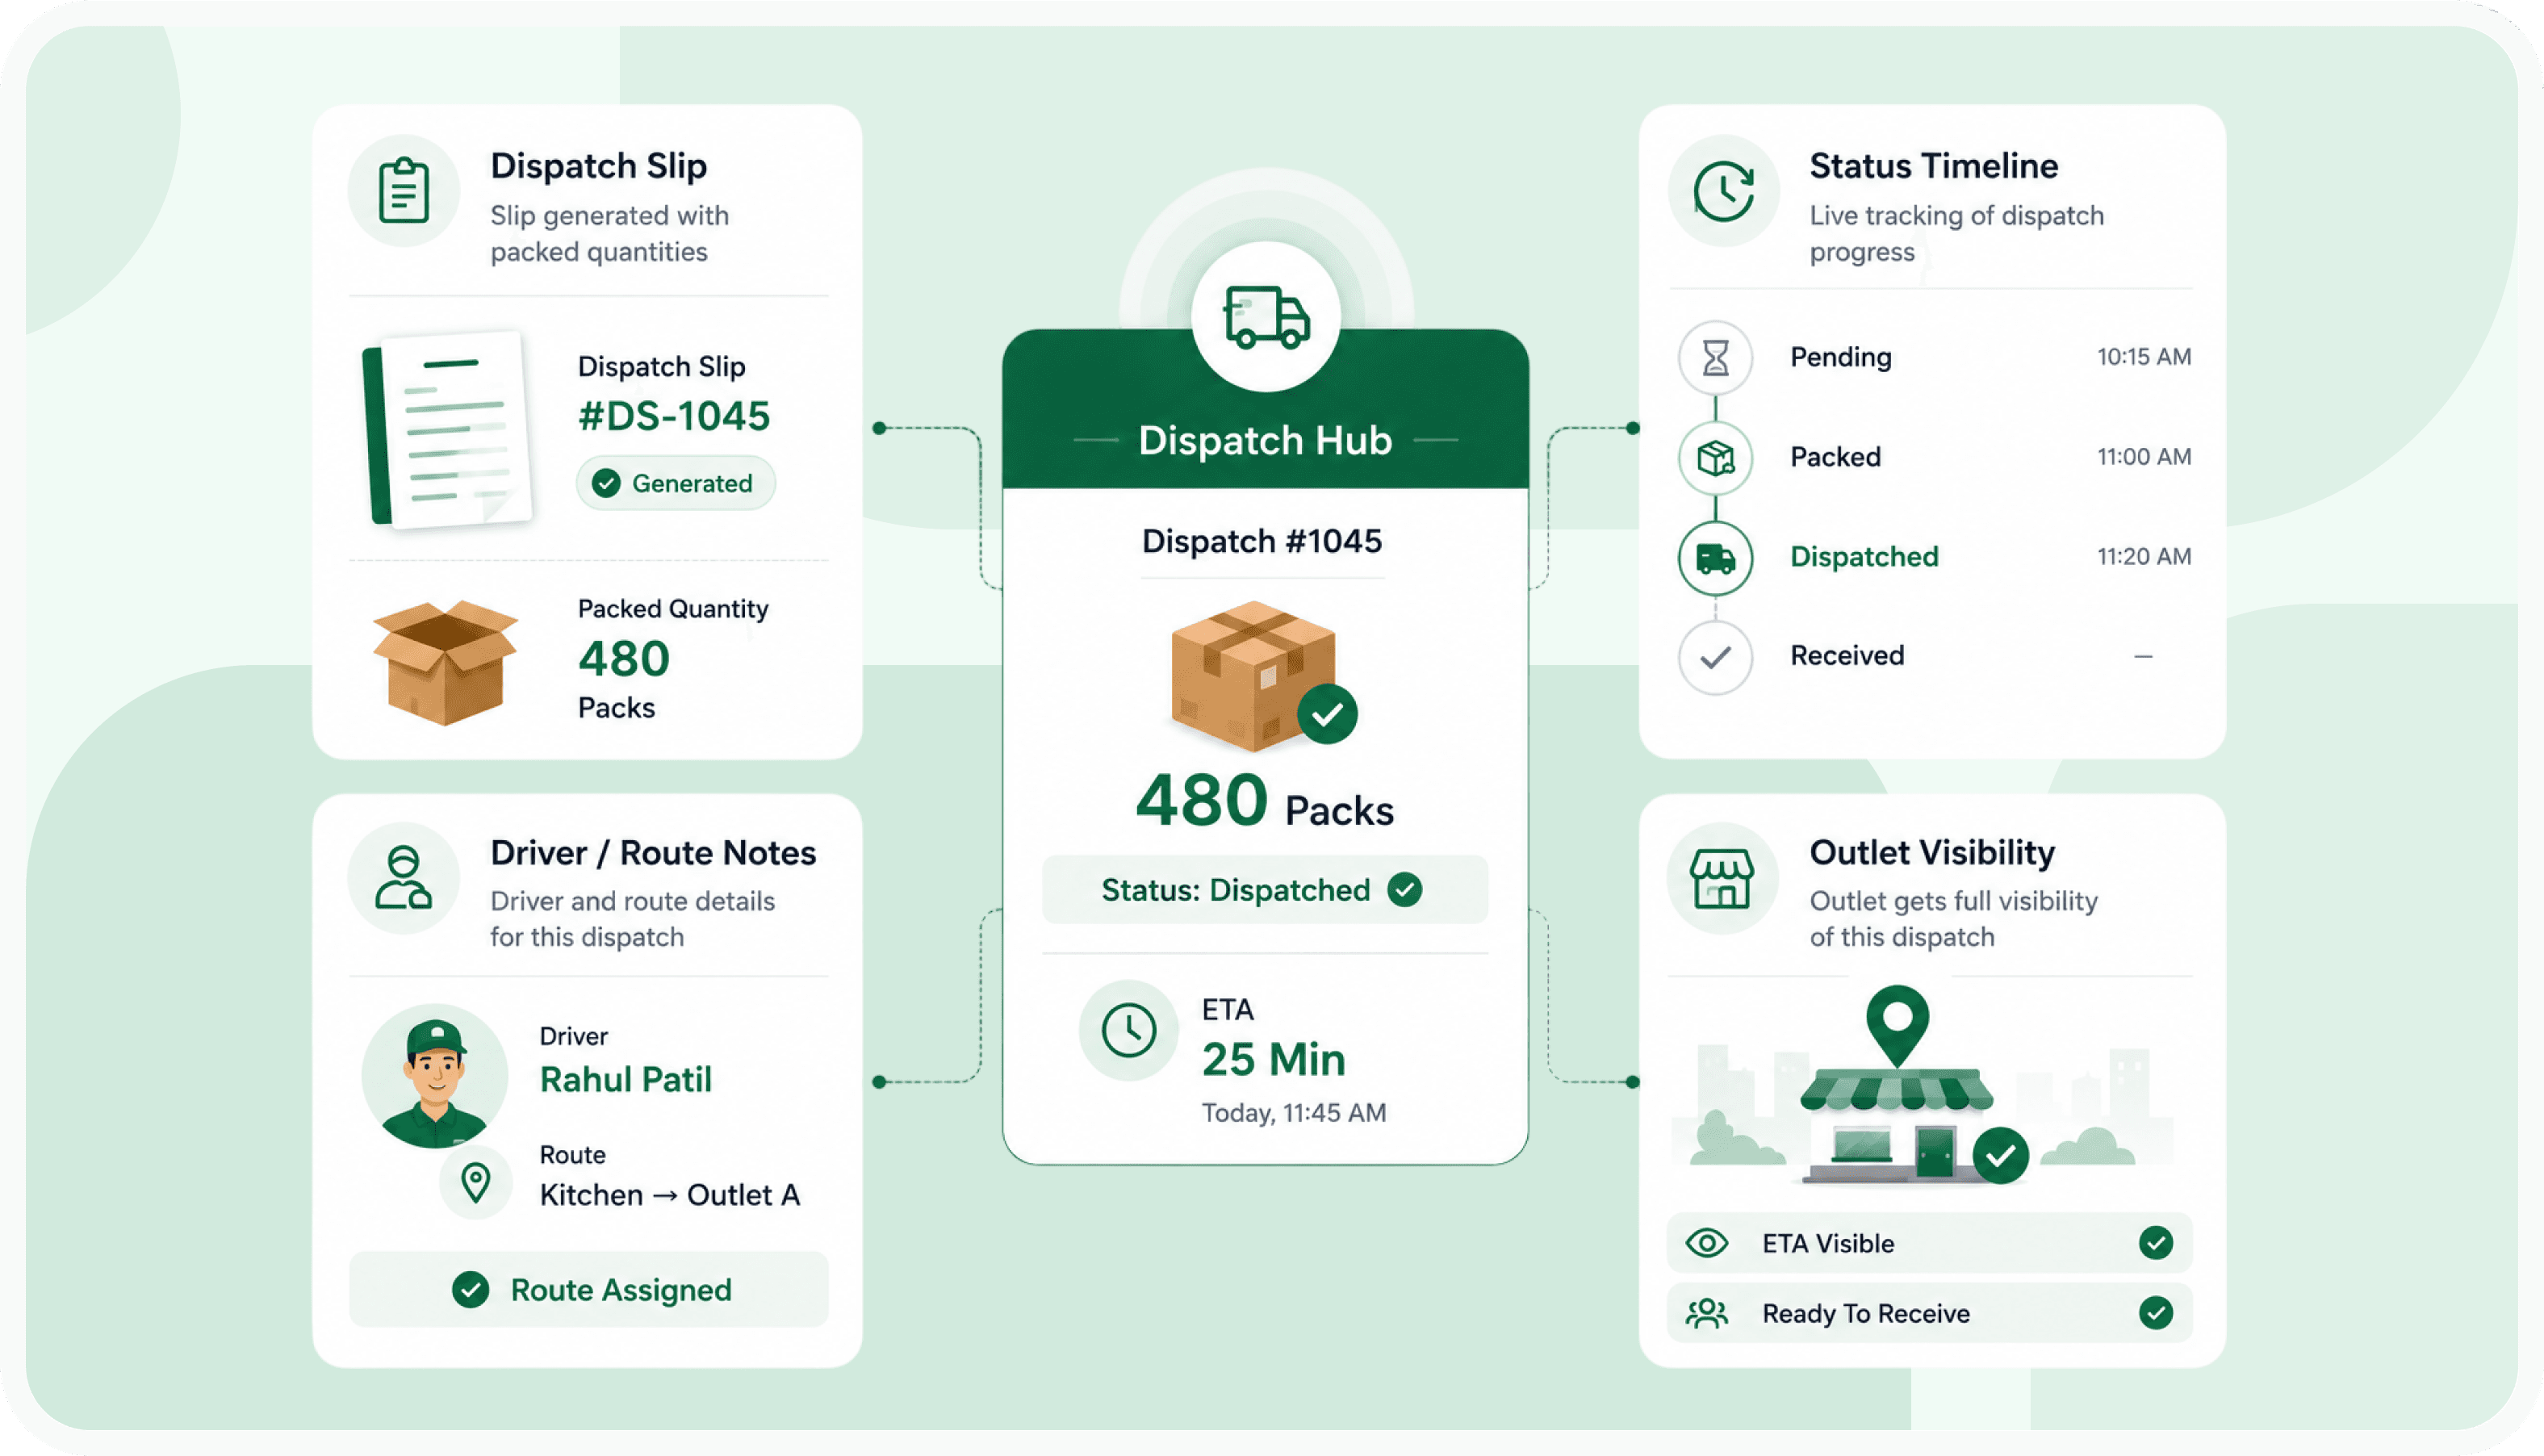Click the Packed box icon in timeline

(1715, 458)
